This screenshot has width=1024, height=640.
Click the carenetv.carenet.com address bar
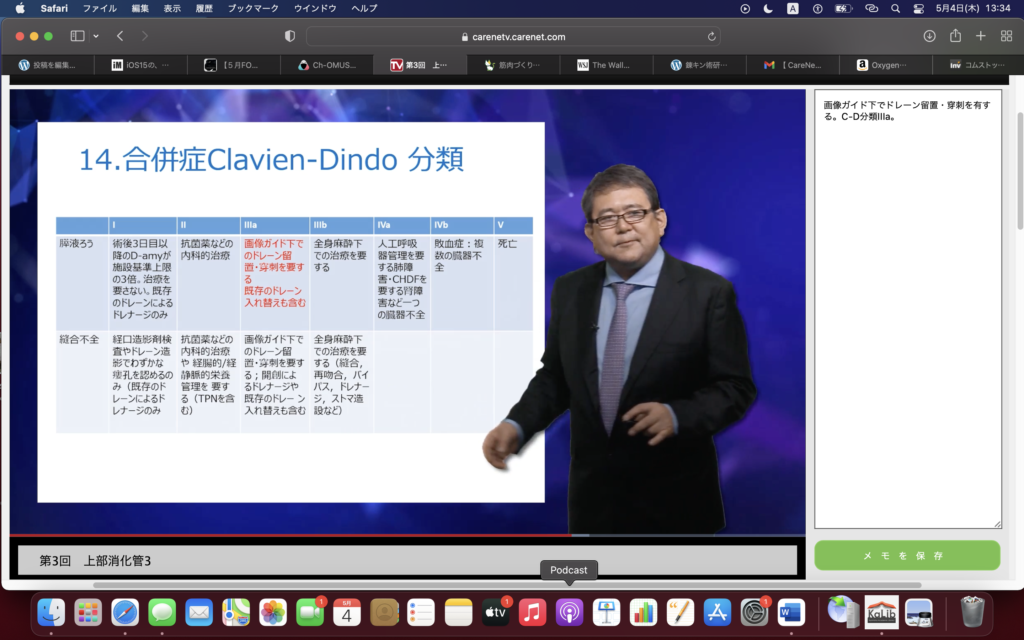pos(512,36)
